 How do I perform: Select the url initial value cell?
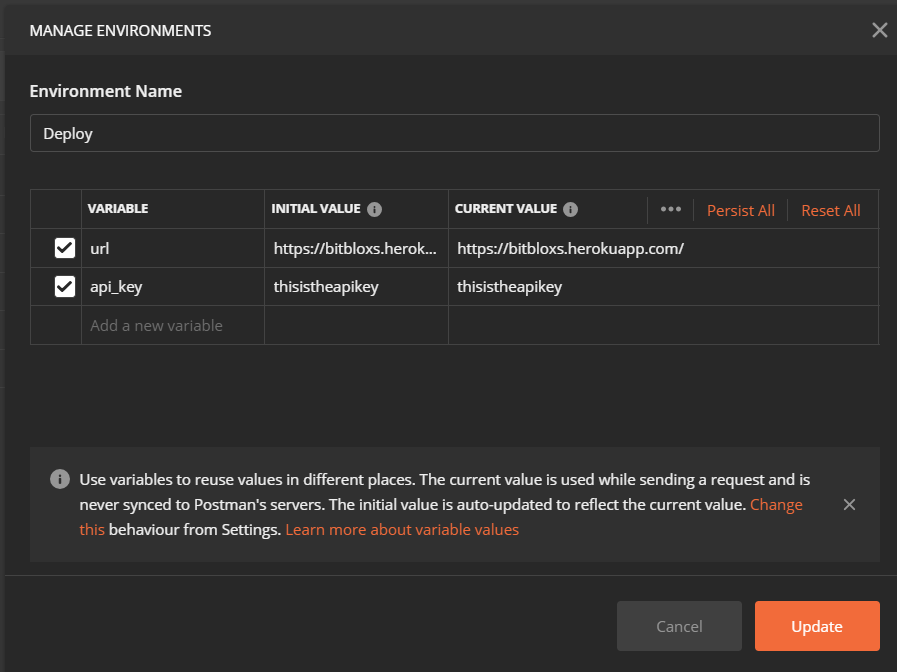(355, 249)
